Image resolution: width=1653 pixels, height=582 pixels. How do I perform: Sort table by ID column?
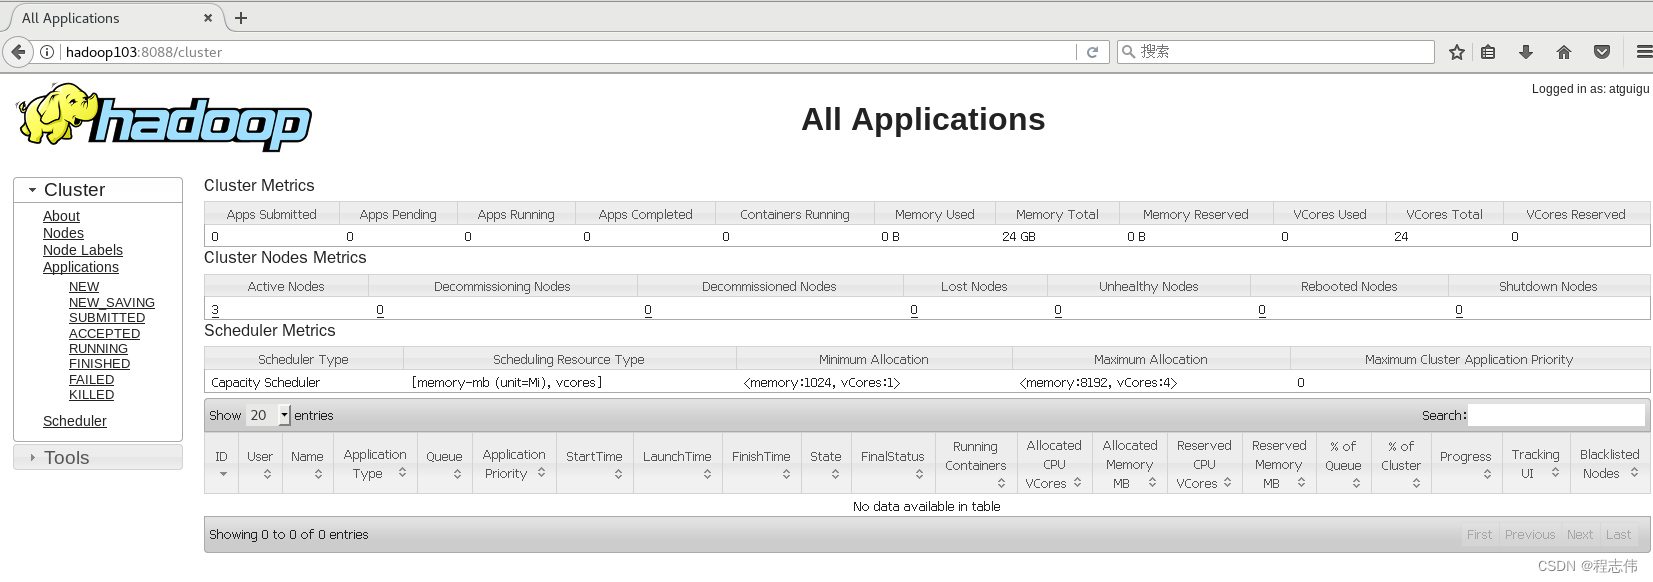pyautogui.click(x=222, y=463)
